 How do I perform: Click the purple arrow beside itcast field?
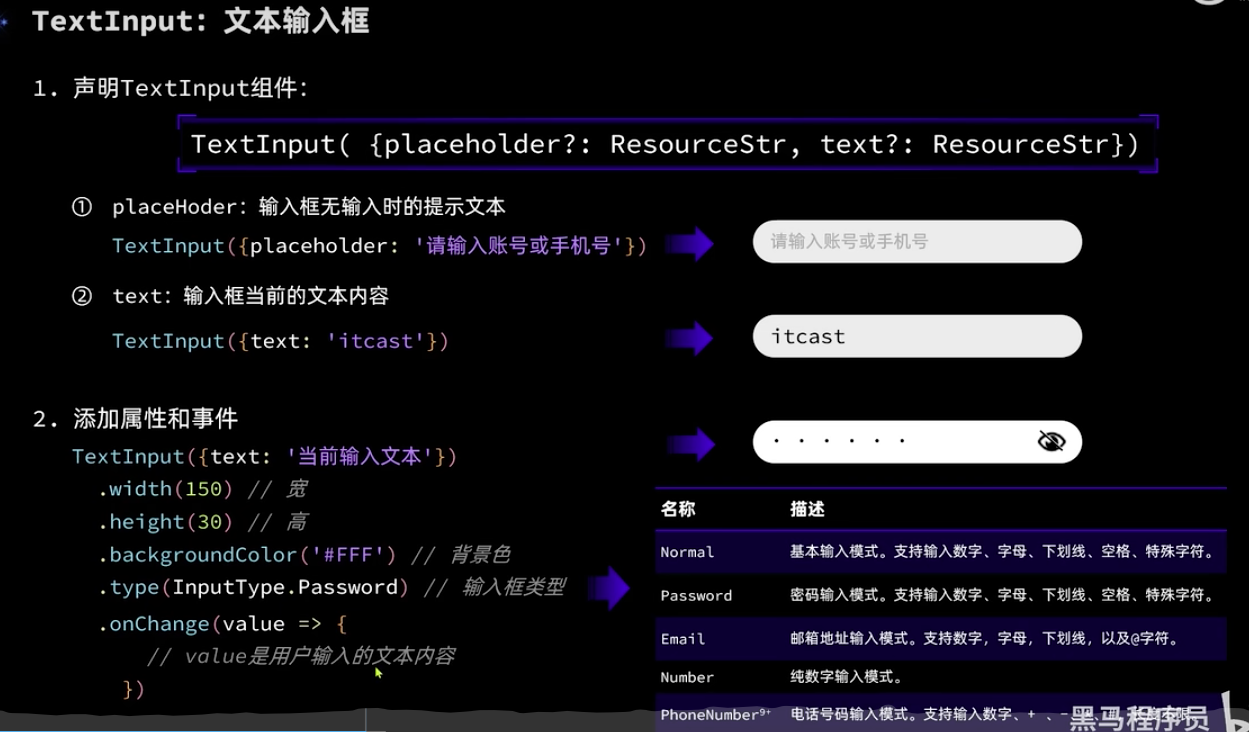[x=690, y=339]
